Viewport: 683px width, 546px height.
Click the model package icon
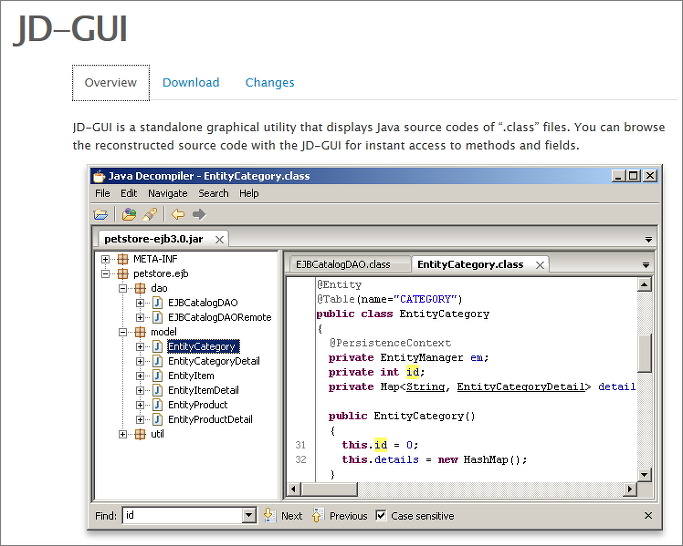coord(140,332)
